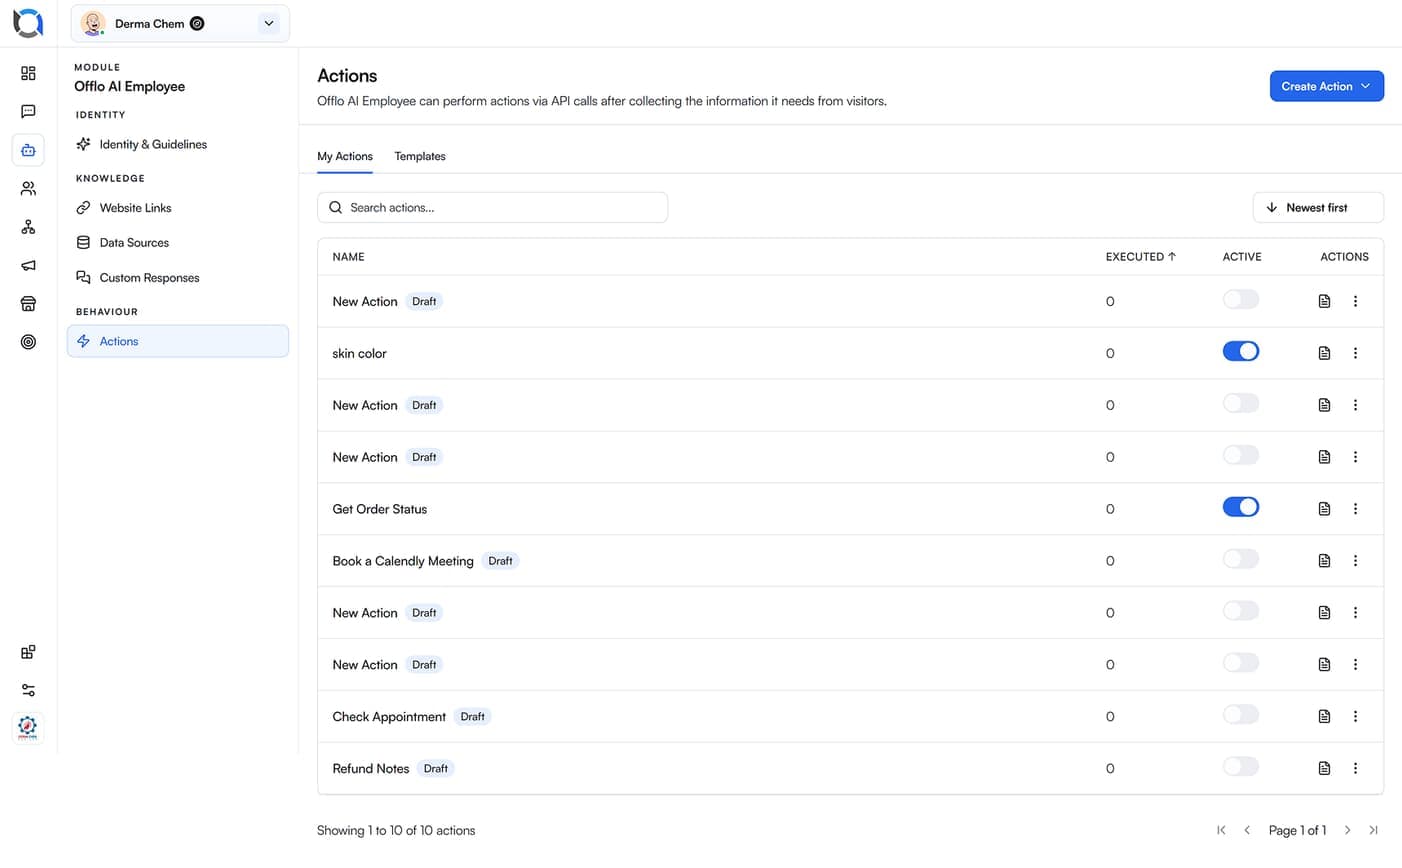Switch to the Templates tab
This screenshot has height=868, width=1402.
420,156
